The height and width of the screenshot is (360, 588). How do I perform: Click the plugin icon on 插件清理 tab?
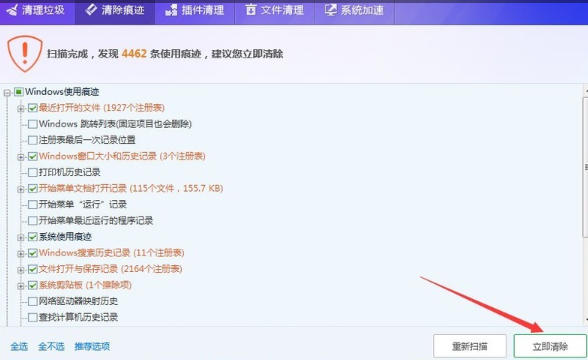point(171,10)
